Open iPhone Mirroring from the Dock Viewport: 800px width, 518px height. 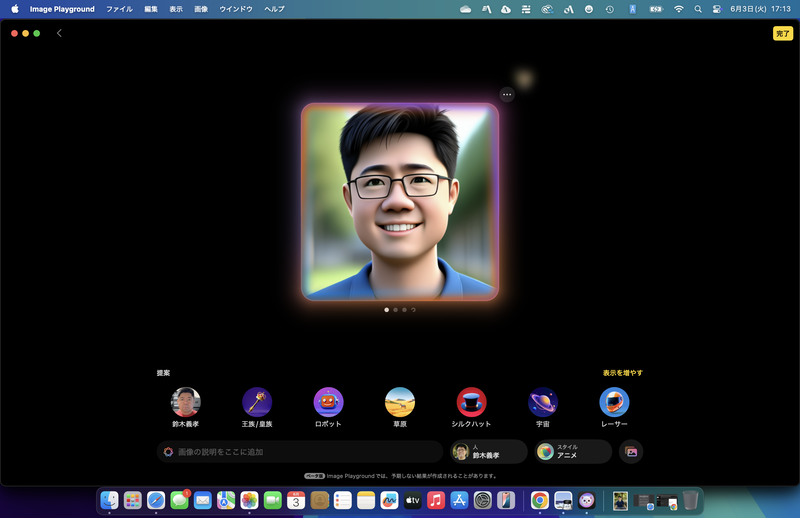(x=506, y=501)
